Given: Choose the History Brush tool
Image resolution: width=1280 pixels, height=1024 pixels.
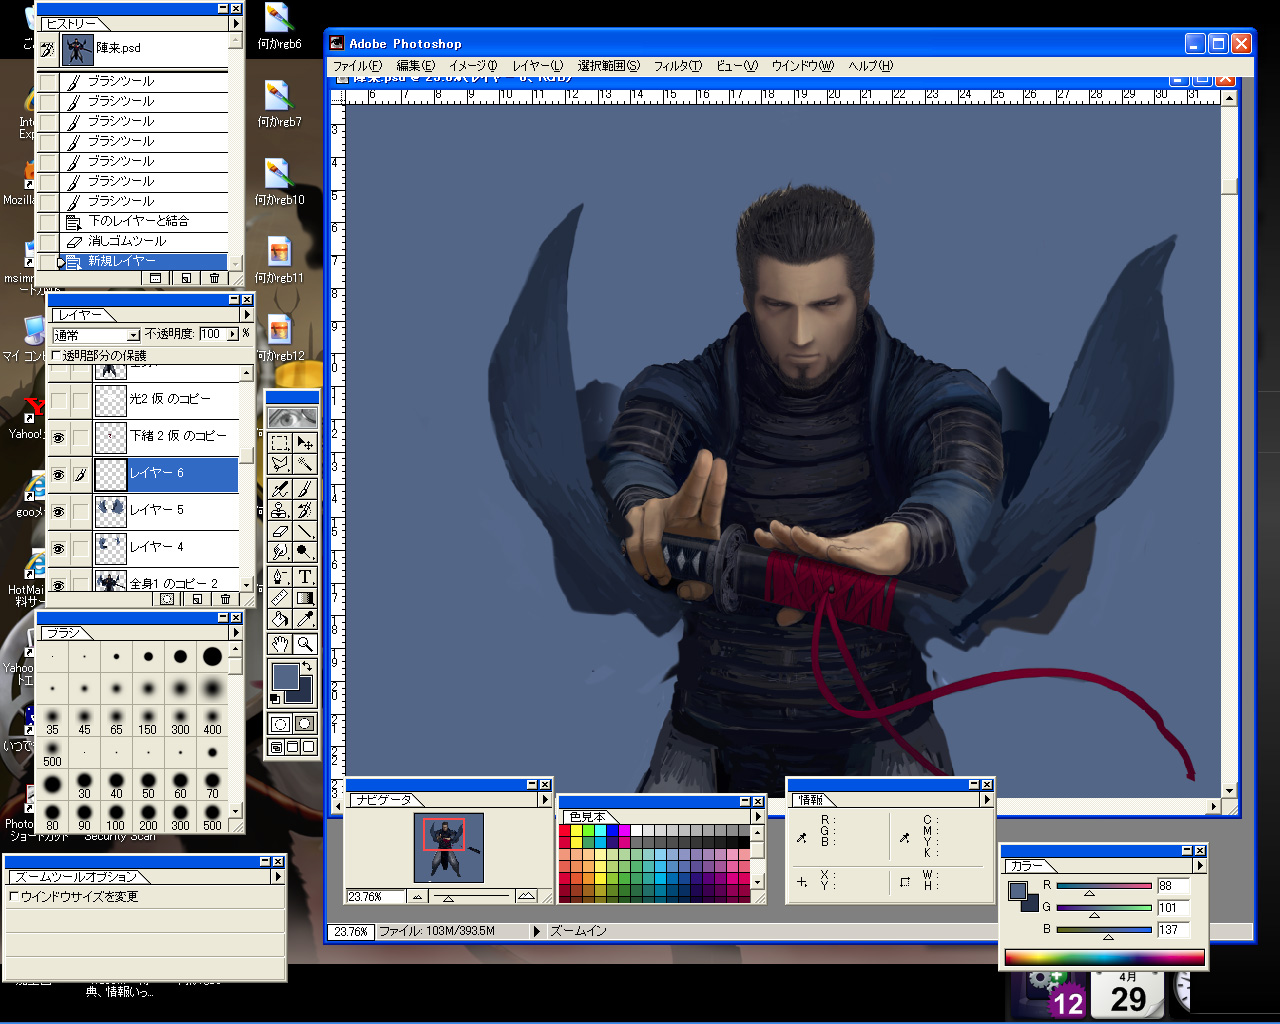Looking at the screenshot, I should [305, 511].
